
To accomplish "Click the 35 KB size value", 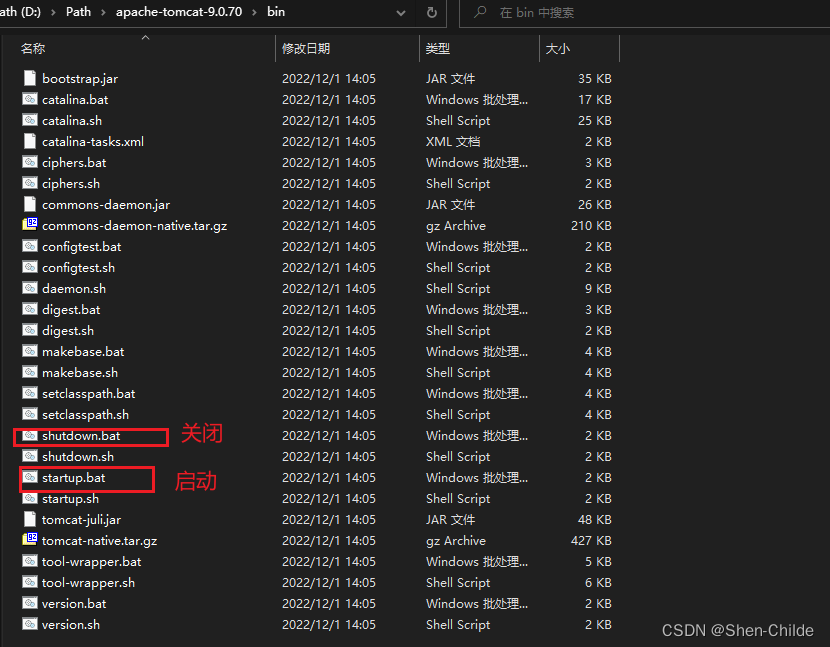I will click(x=594, y=78).
